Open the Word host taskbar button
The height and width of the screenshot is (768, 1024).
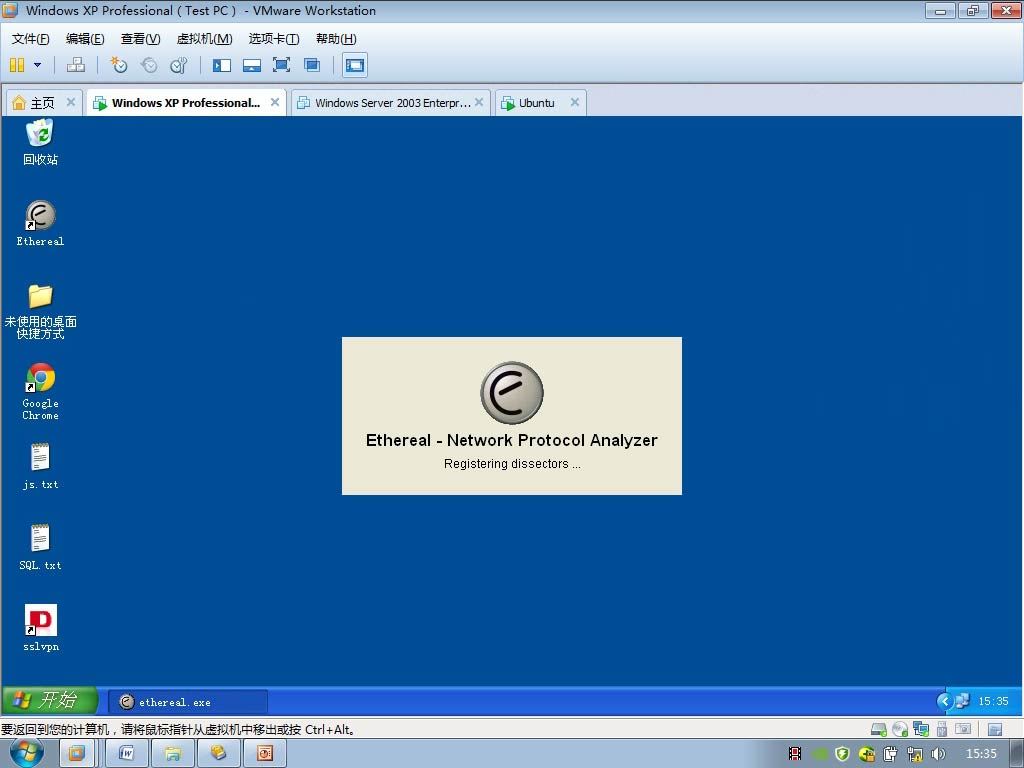(x=127, y=753)
